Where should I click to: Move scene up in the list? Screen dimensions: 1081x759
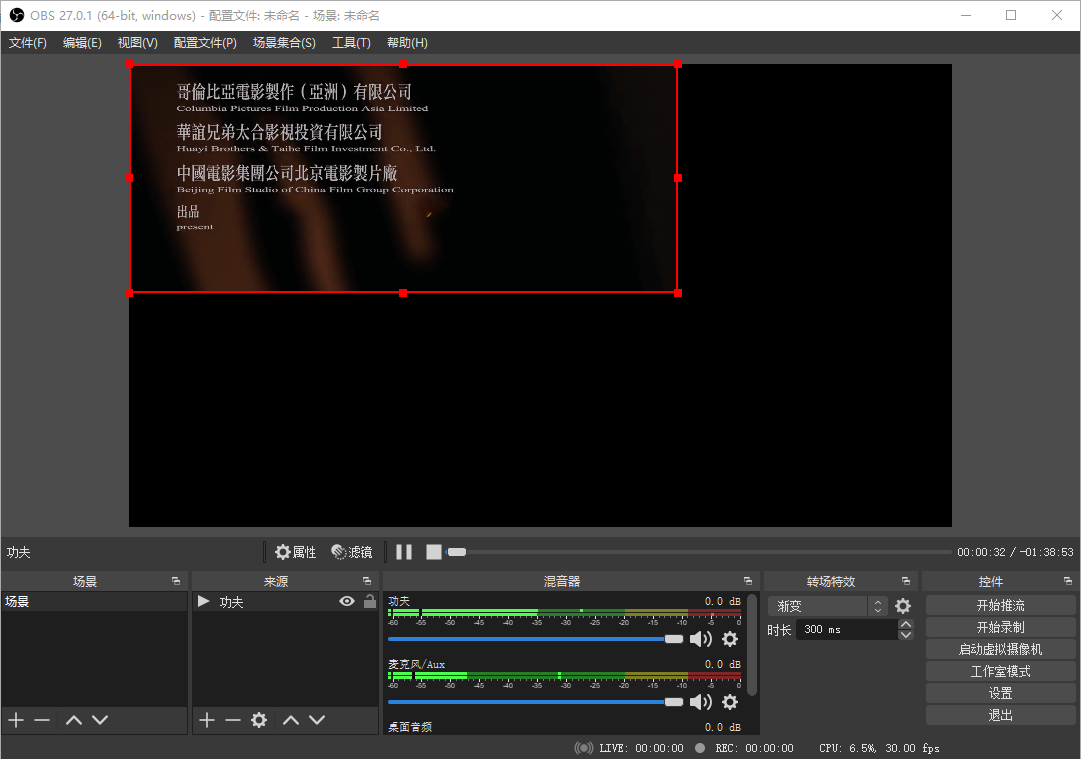[74, 720]
